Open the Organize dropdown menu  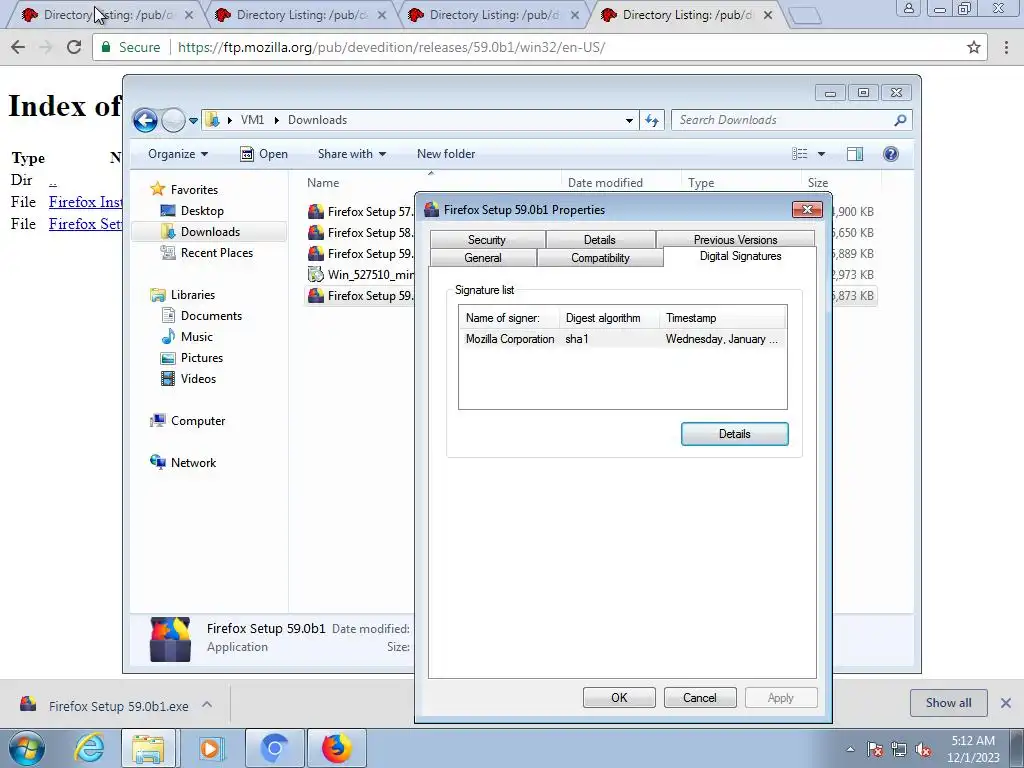coord(178,154)
